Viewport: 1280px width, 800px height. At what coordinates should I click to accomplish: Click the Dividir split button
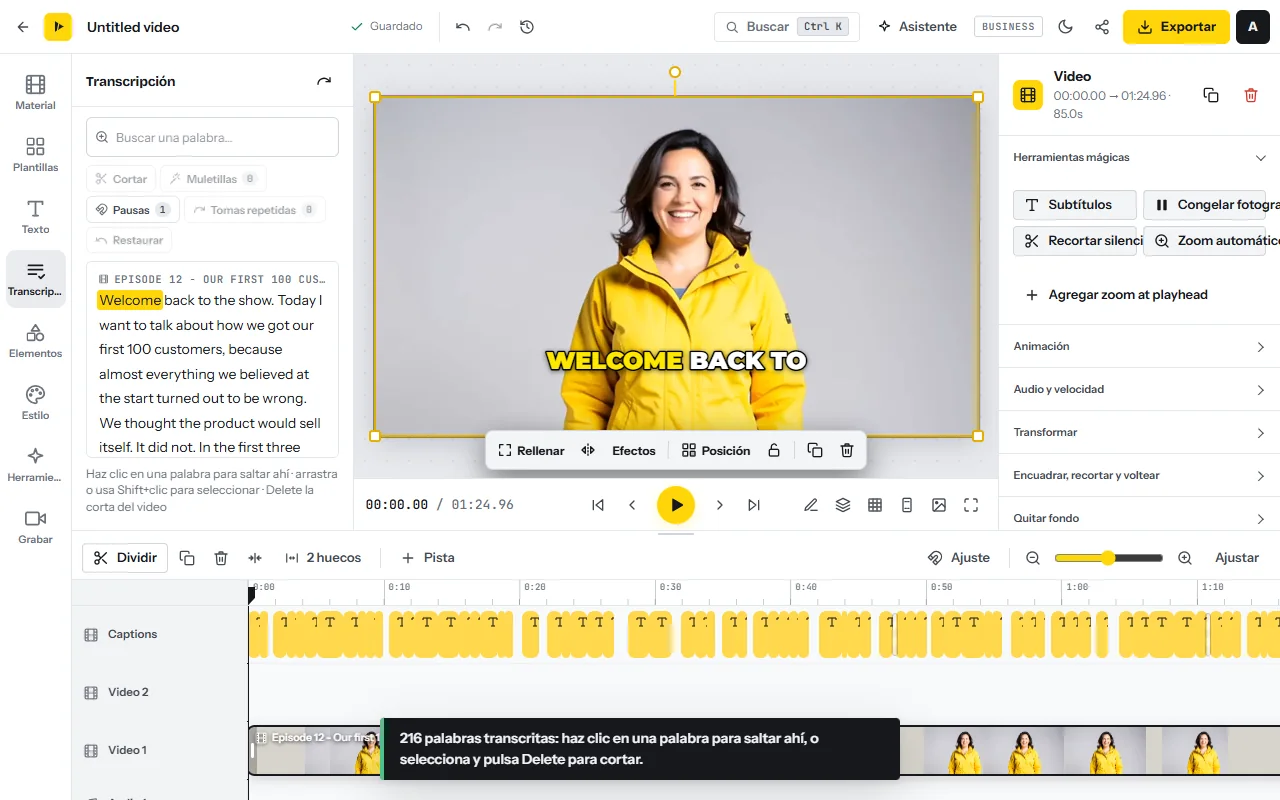pyautogui.click(x=125, y=558)
